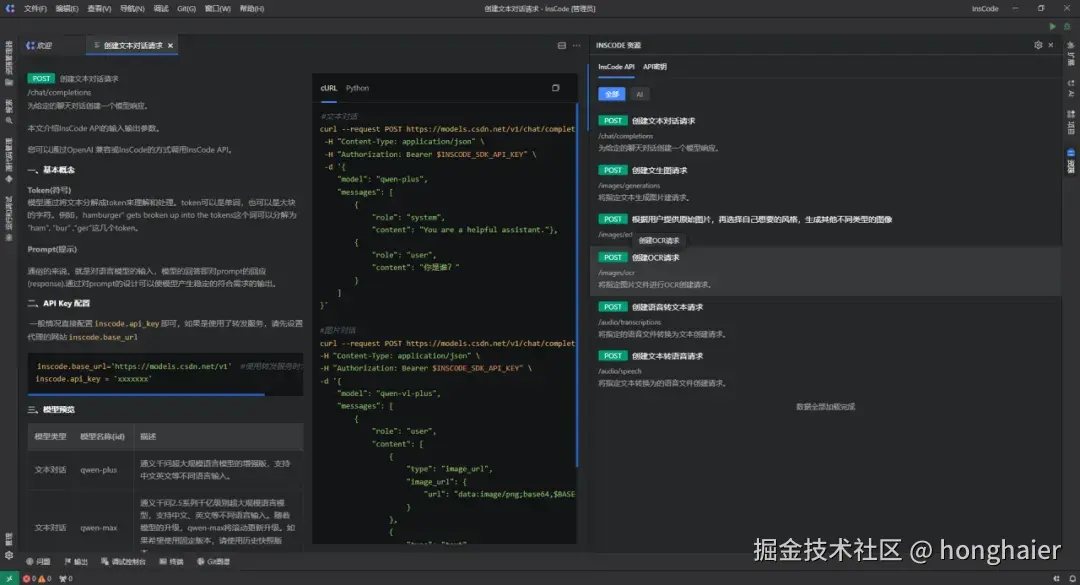Close the 创建文本对话请求 editor tab
The height and width of the screenshot is (585, 1080).
(x=170, y=45)
